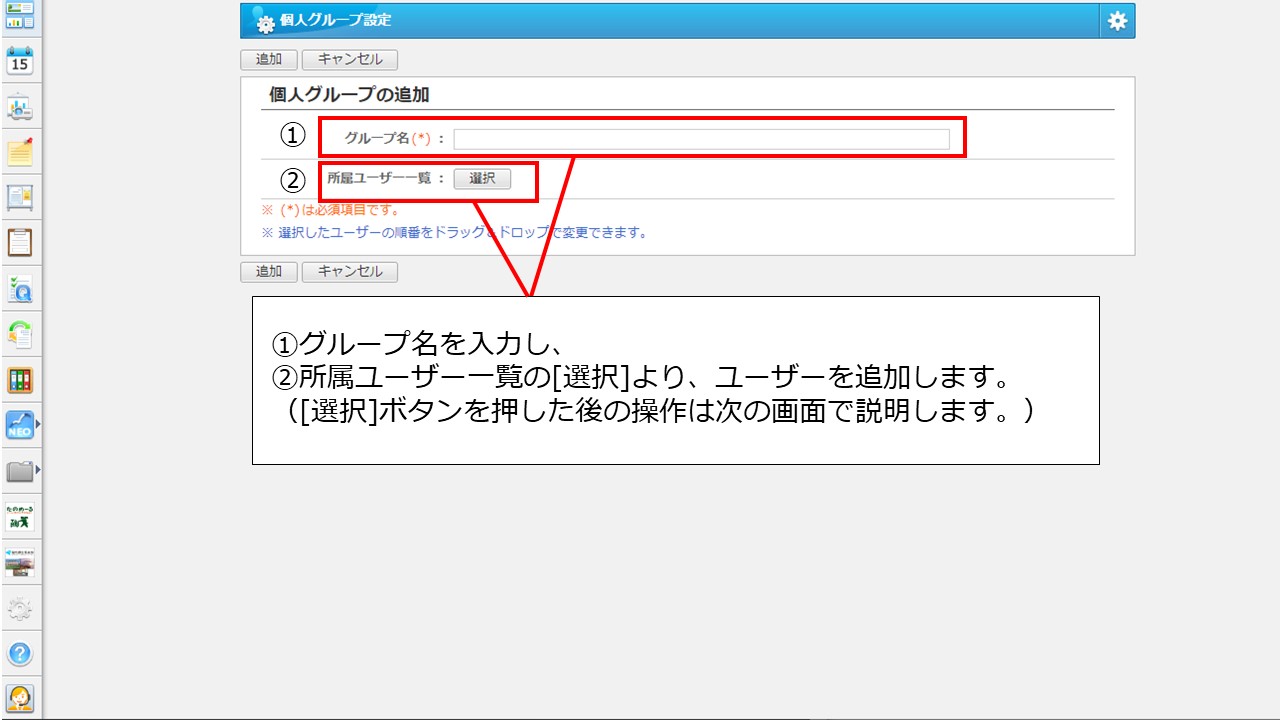Screen dimensions: 1280x720
Task: Expand the NEO icon submenu arrow
Action: coord(38,425)
